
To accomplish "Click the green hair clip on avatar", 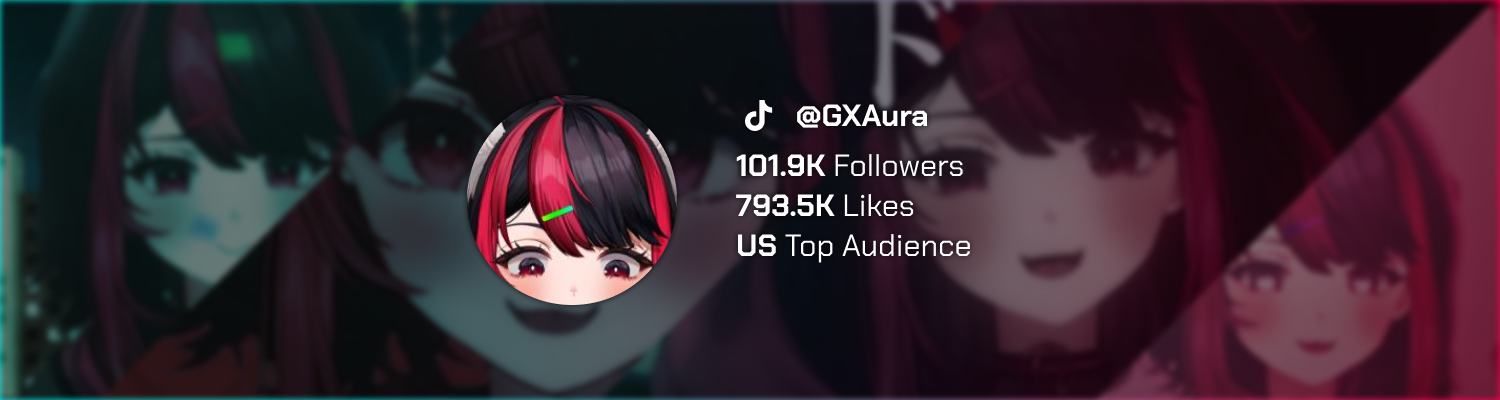I will pos(558,213).
